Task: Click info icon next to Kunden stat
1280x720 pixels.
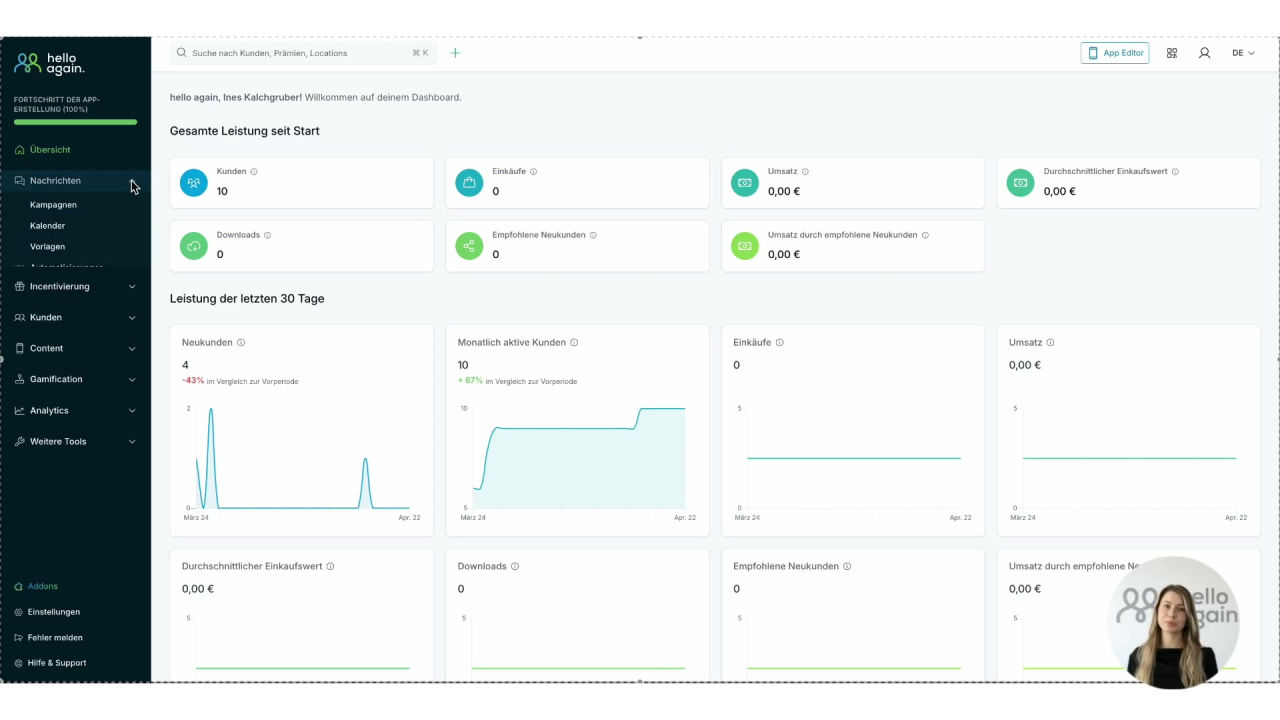Action: coord(254,172)
